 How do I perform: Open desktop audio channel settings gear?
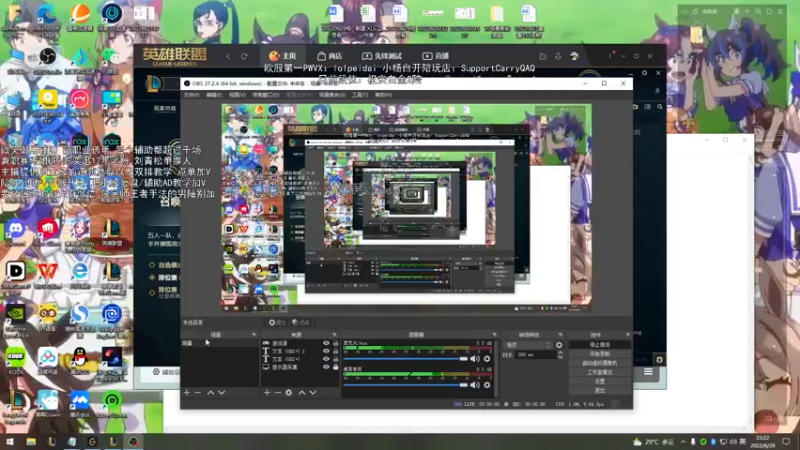(x=487, y=385)
